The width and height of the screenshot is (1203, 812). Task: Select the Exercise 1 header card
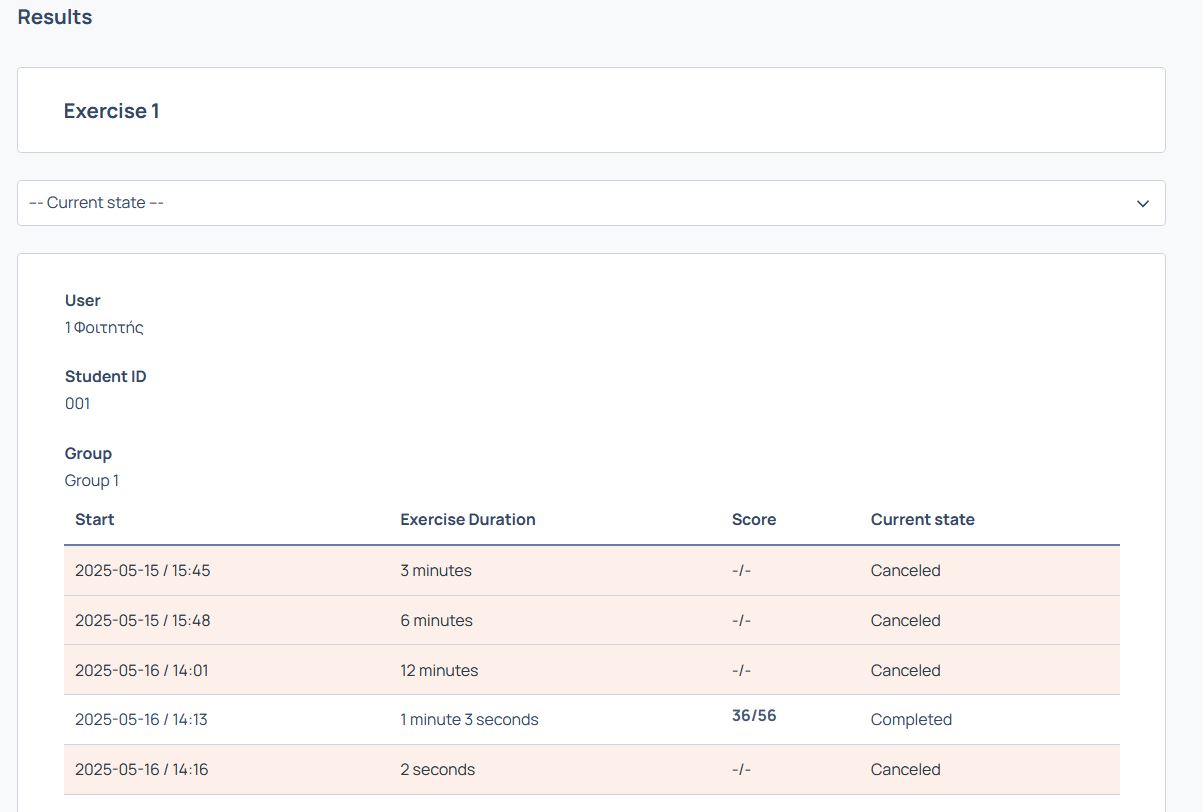[x=591, y=110]
